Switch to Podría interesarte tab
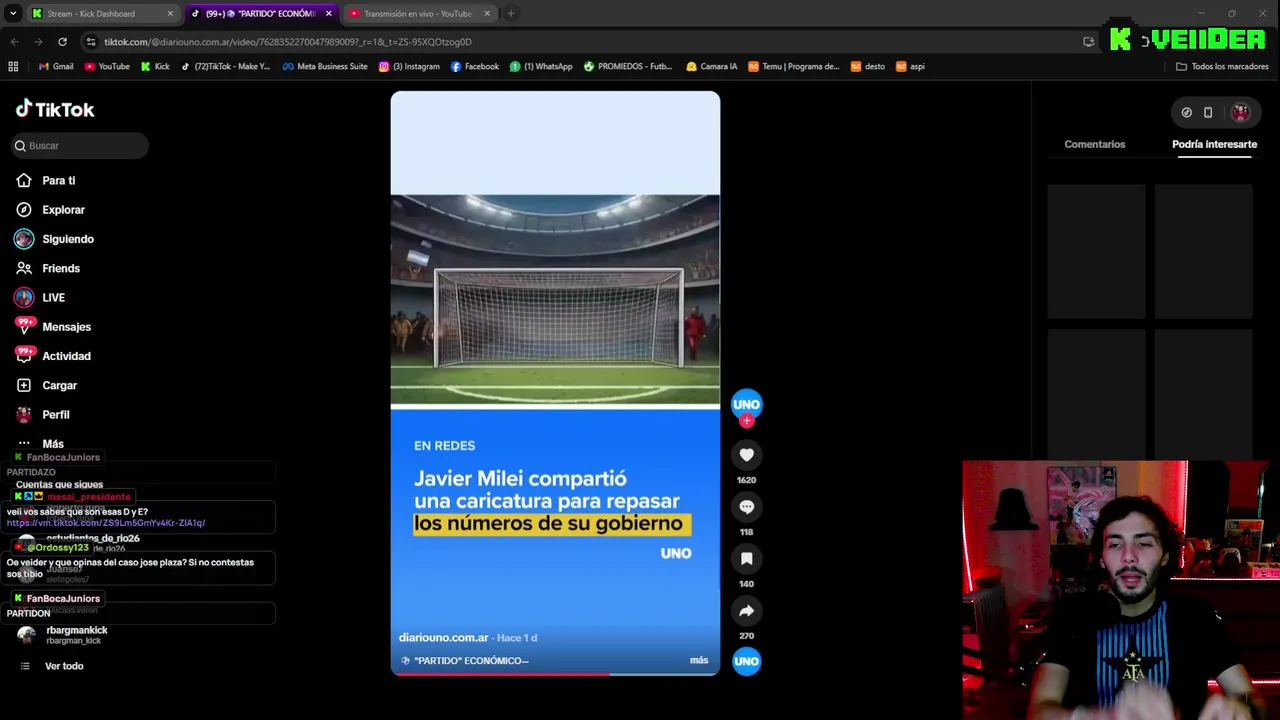This screenshot has width=1280, height=720. (x=1214, y=144)
